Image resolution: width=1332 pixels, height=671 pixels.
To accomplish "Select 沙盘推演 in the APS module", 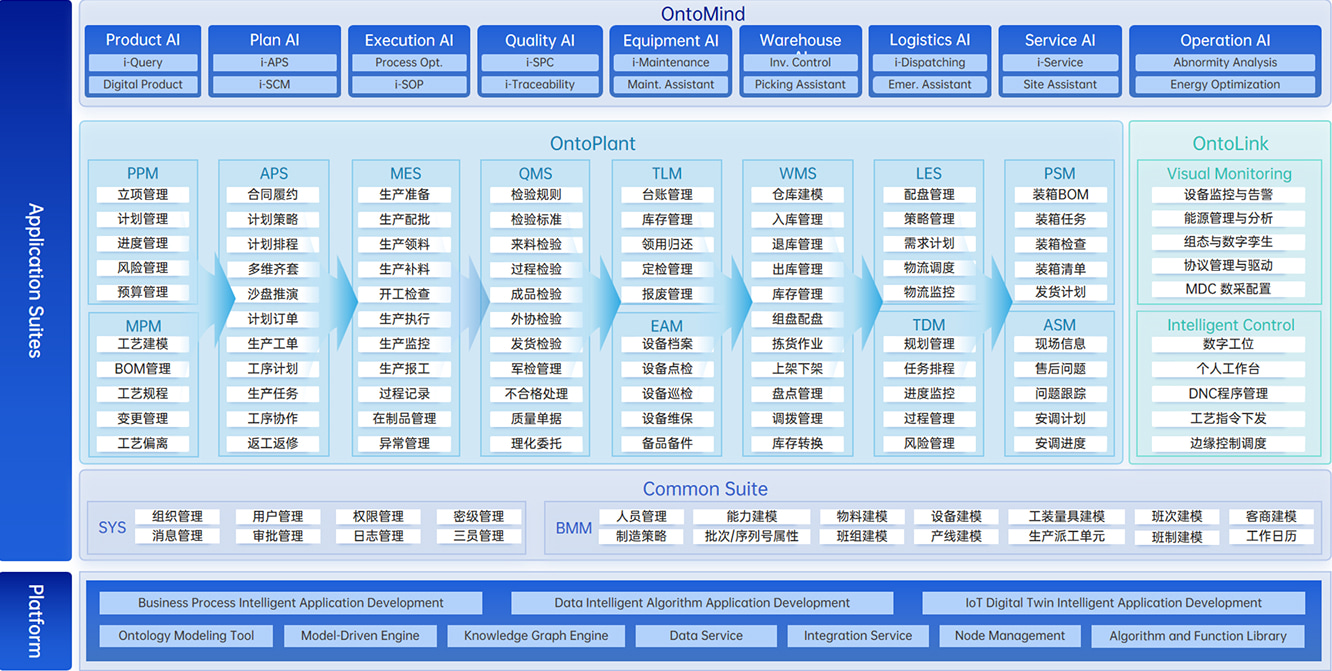I will (x=273, y=294).
